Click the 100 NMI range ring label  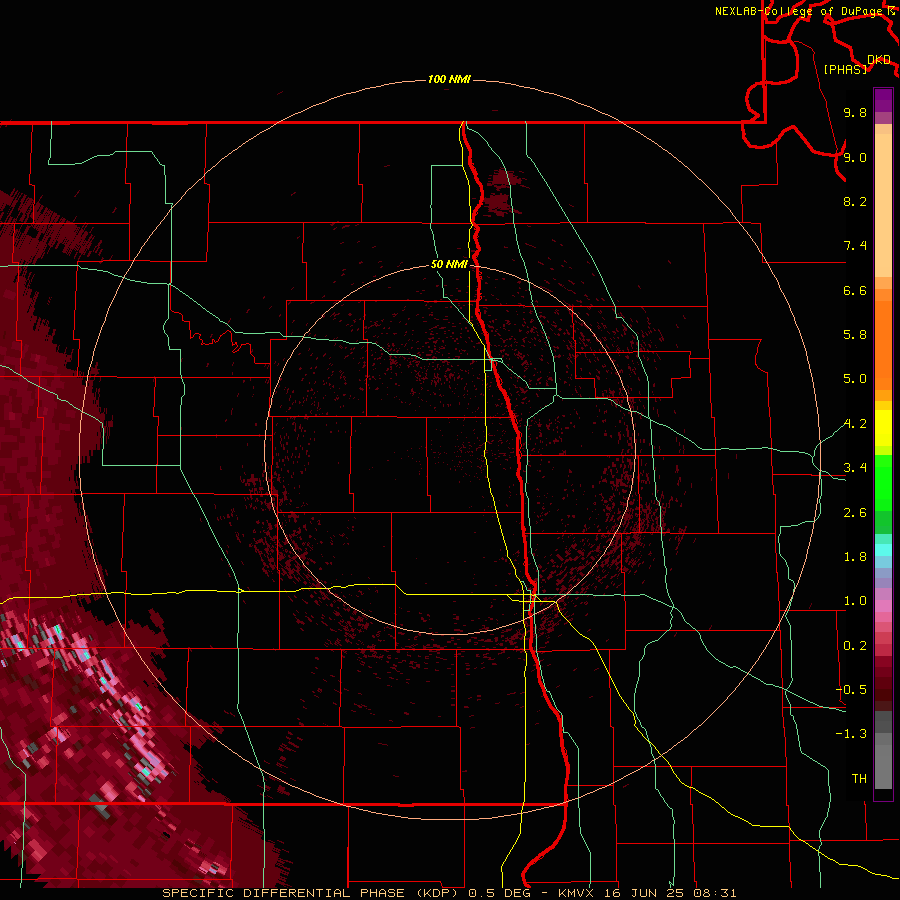tap(449, 79)
